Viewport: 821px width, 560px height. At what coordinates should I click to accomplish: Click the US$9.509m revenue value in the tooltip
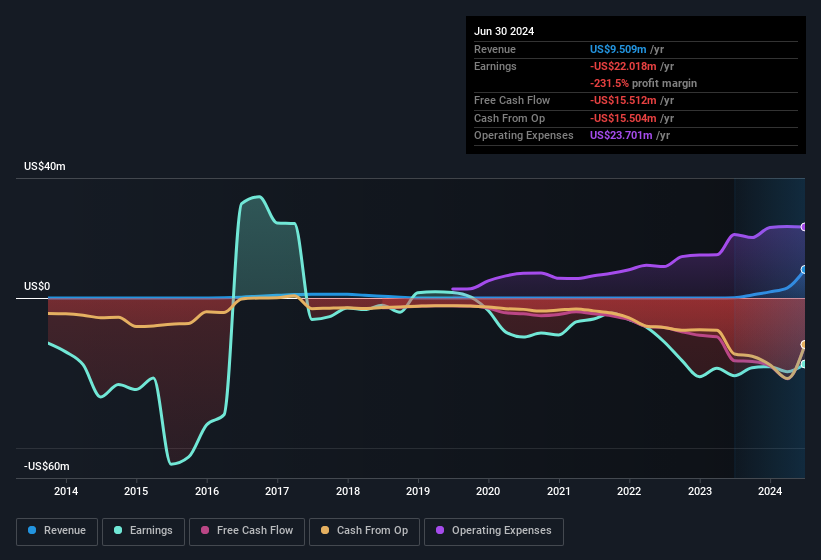tap(620, 49)
